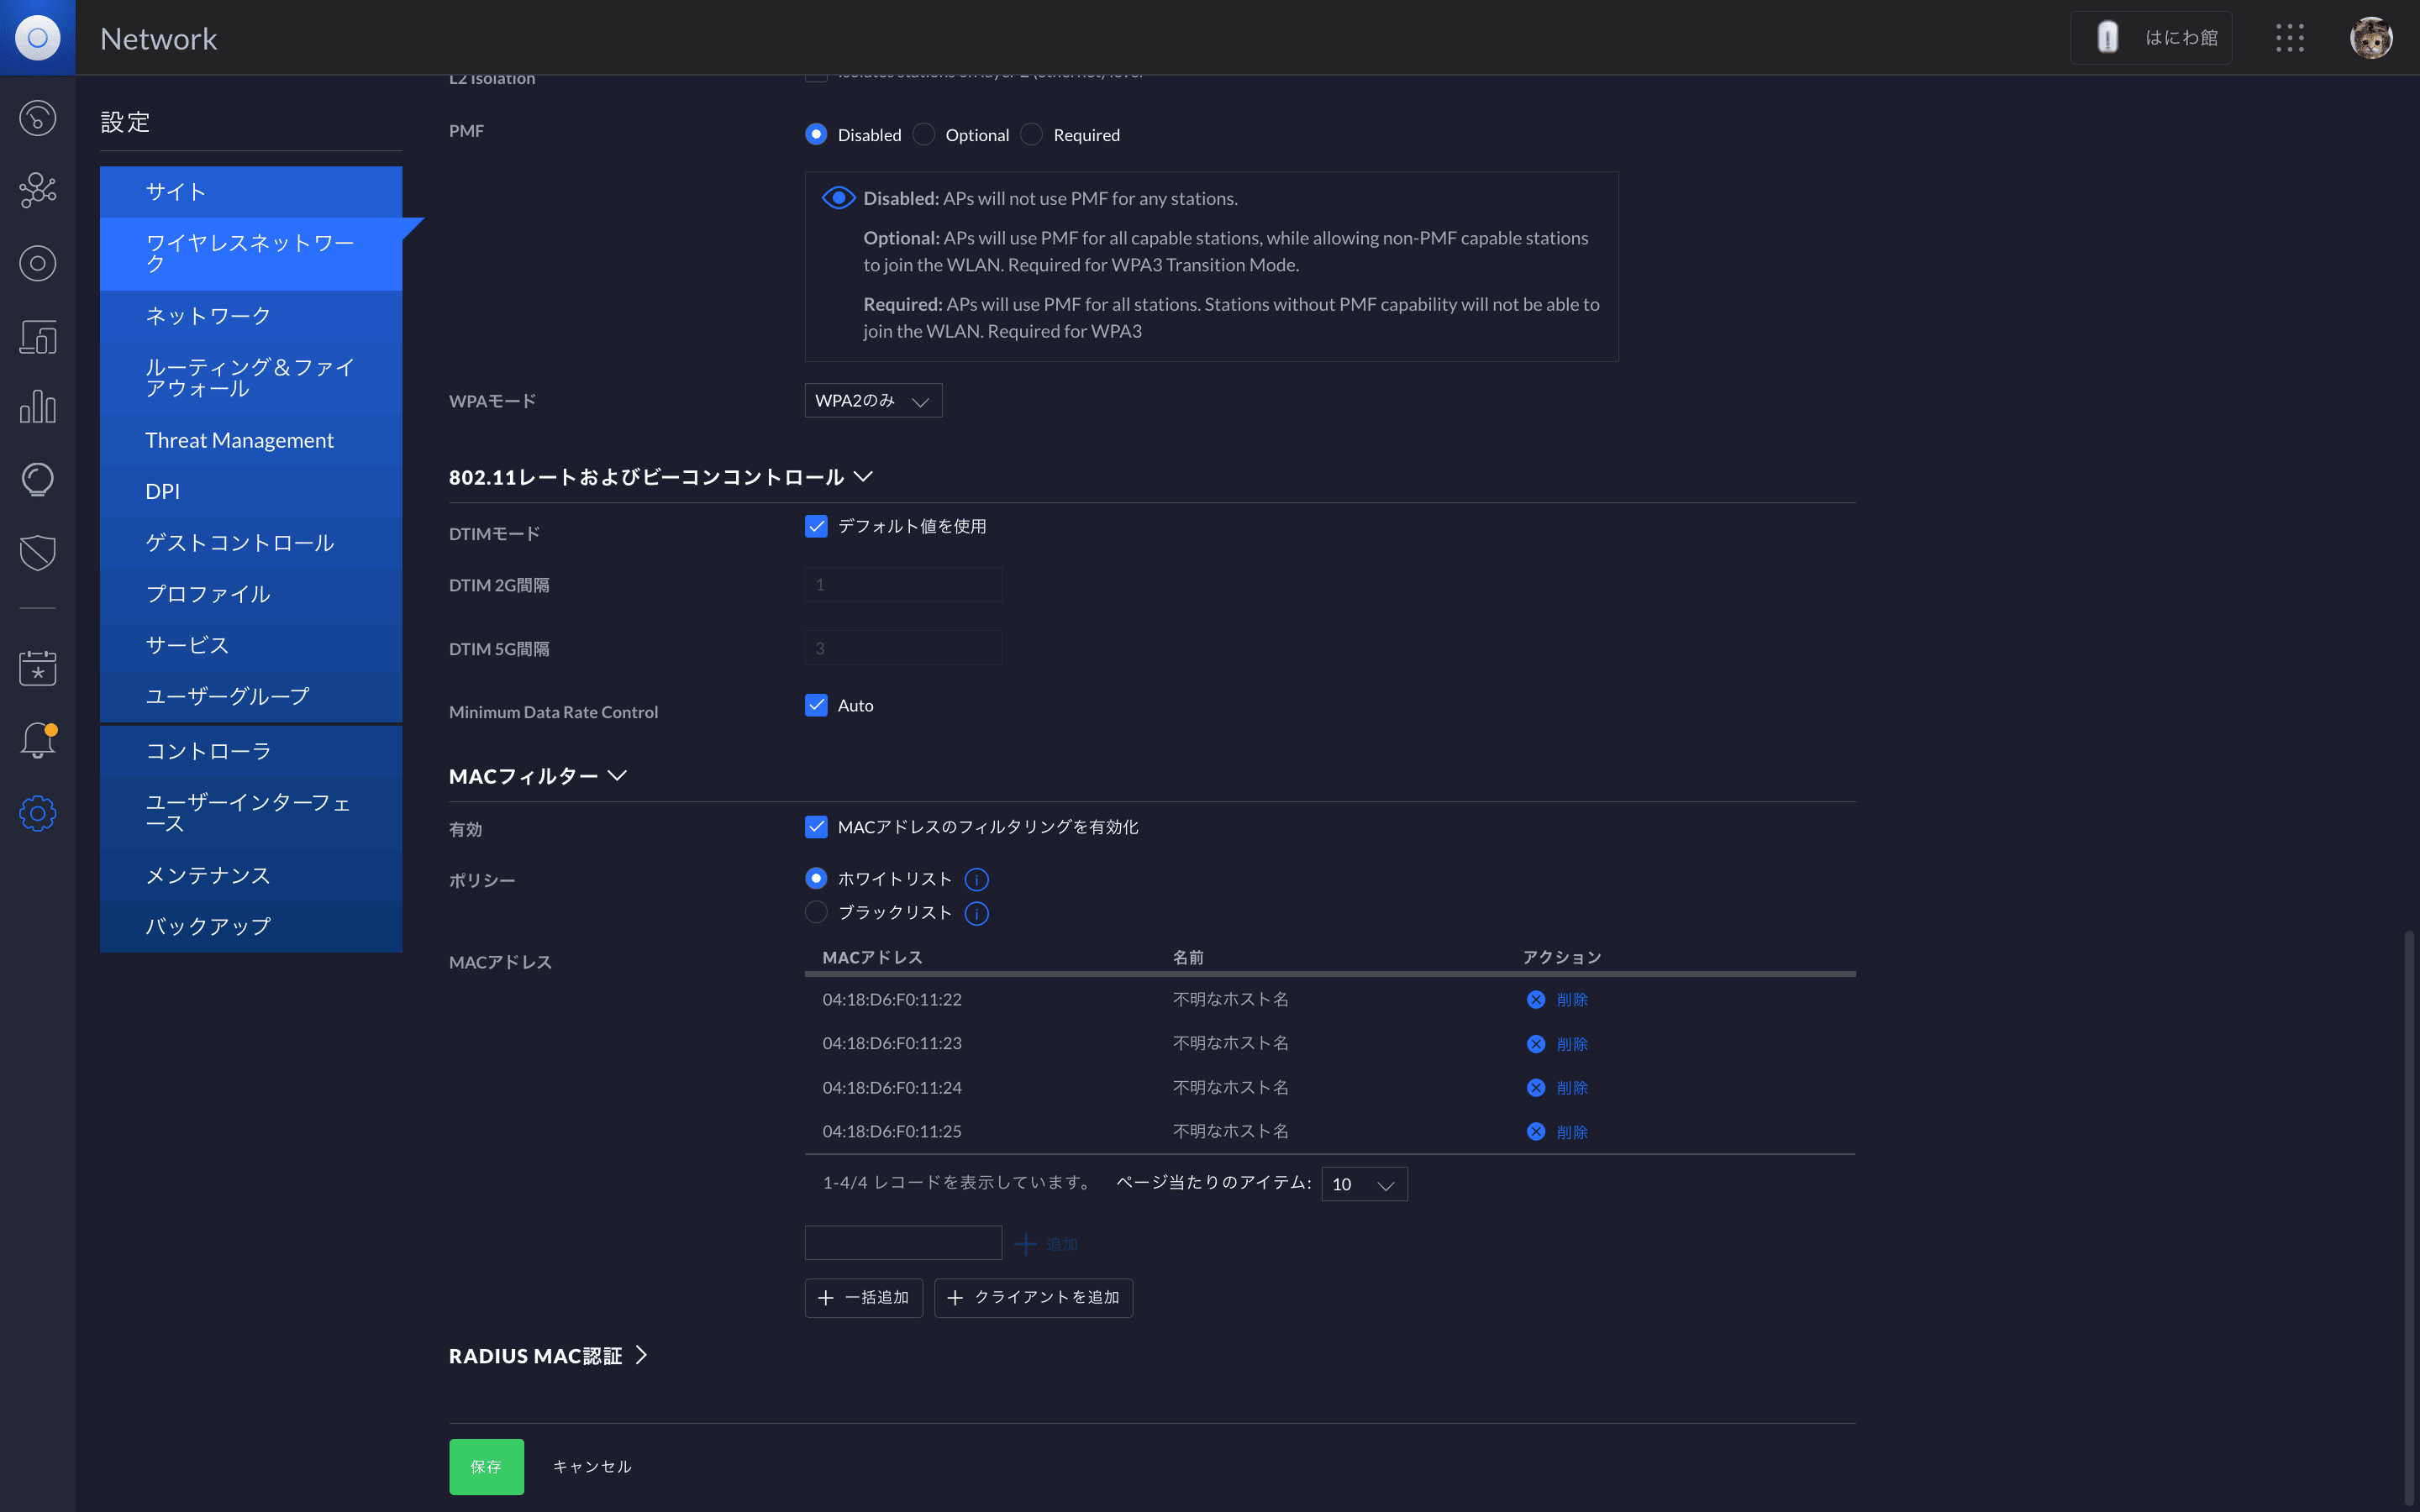This screenshot has width=2420, height=1512.
Task: Open the user avatar menu
Action: pyautogui.click(x=2371, y=38)
